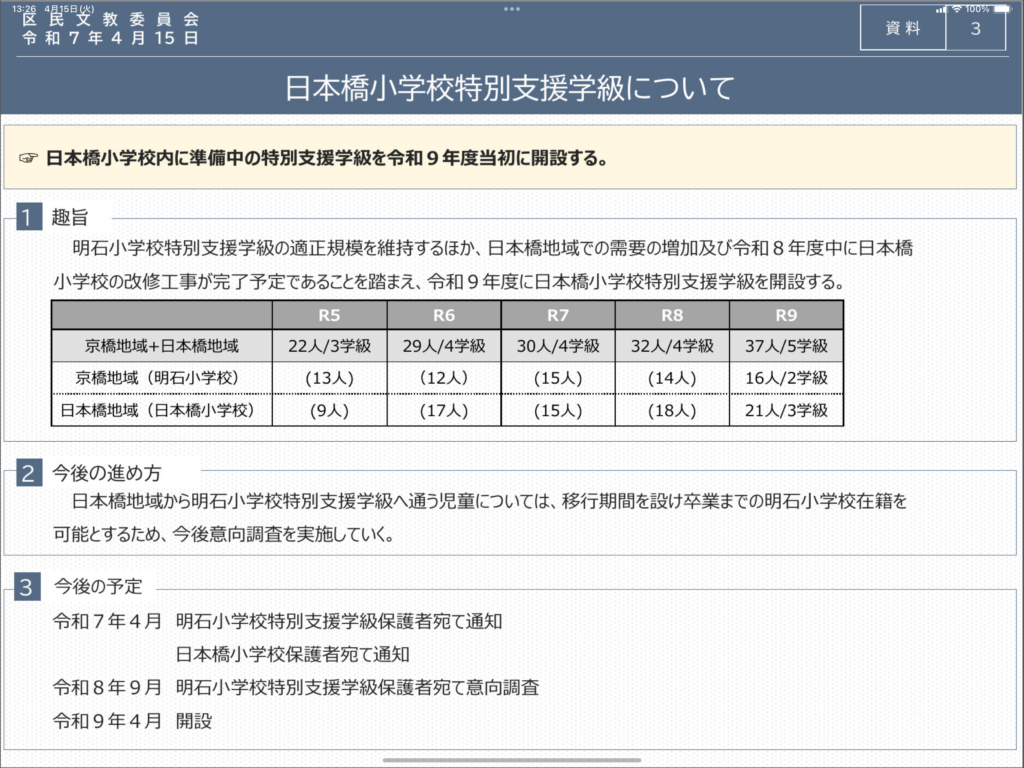Screen dimensions: 1024x768
Task: Tap cell 16人/2学級
Action: pyautogui.click(x=786, y=378)
